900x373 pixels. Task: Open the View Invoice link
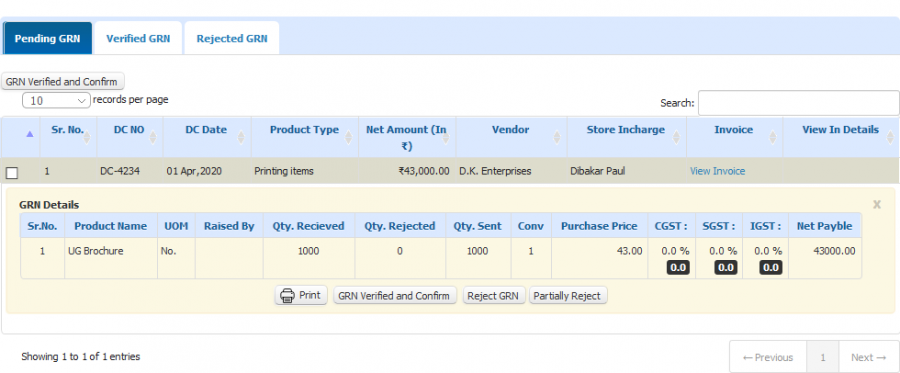tap(717, 171)
